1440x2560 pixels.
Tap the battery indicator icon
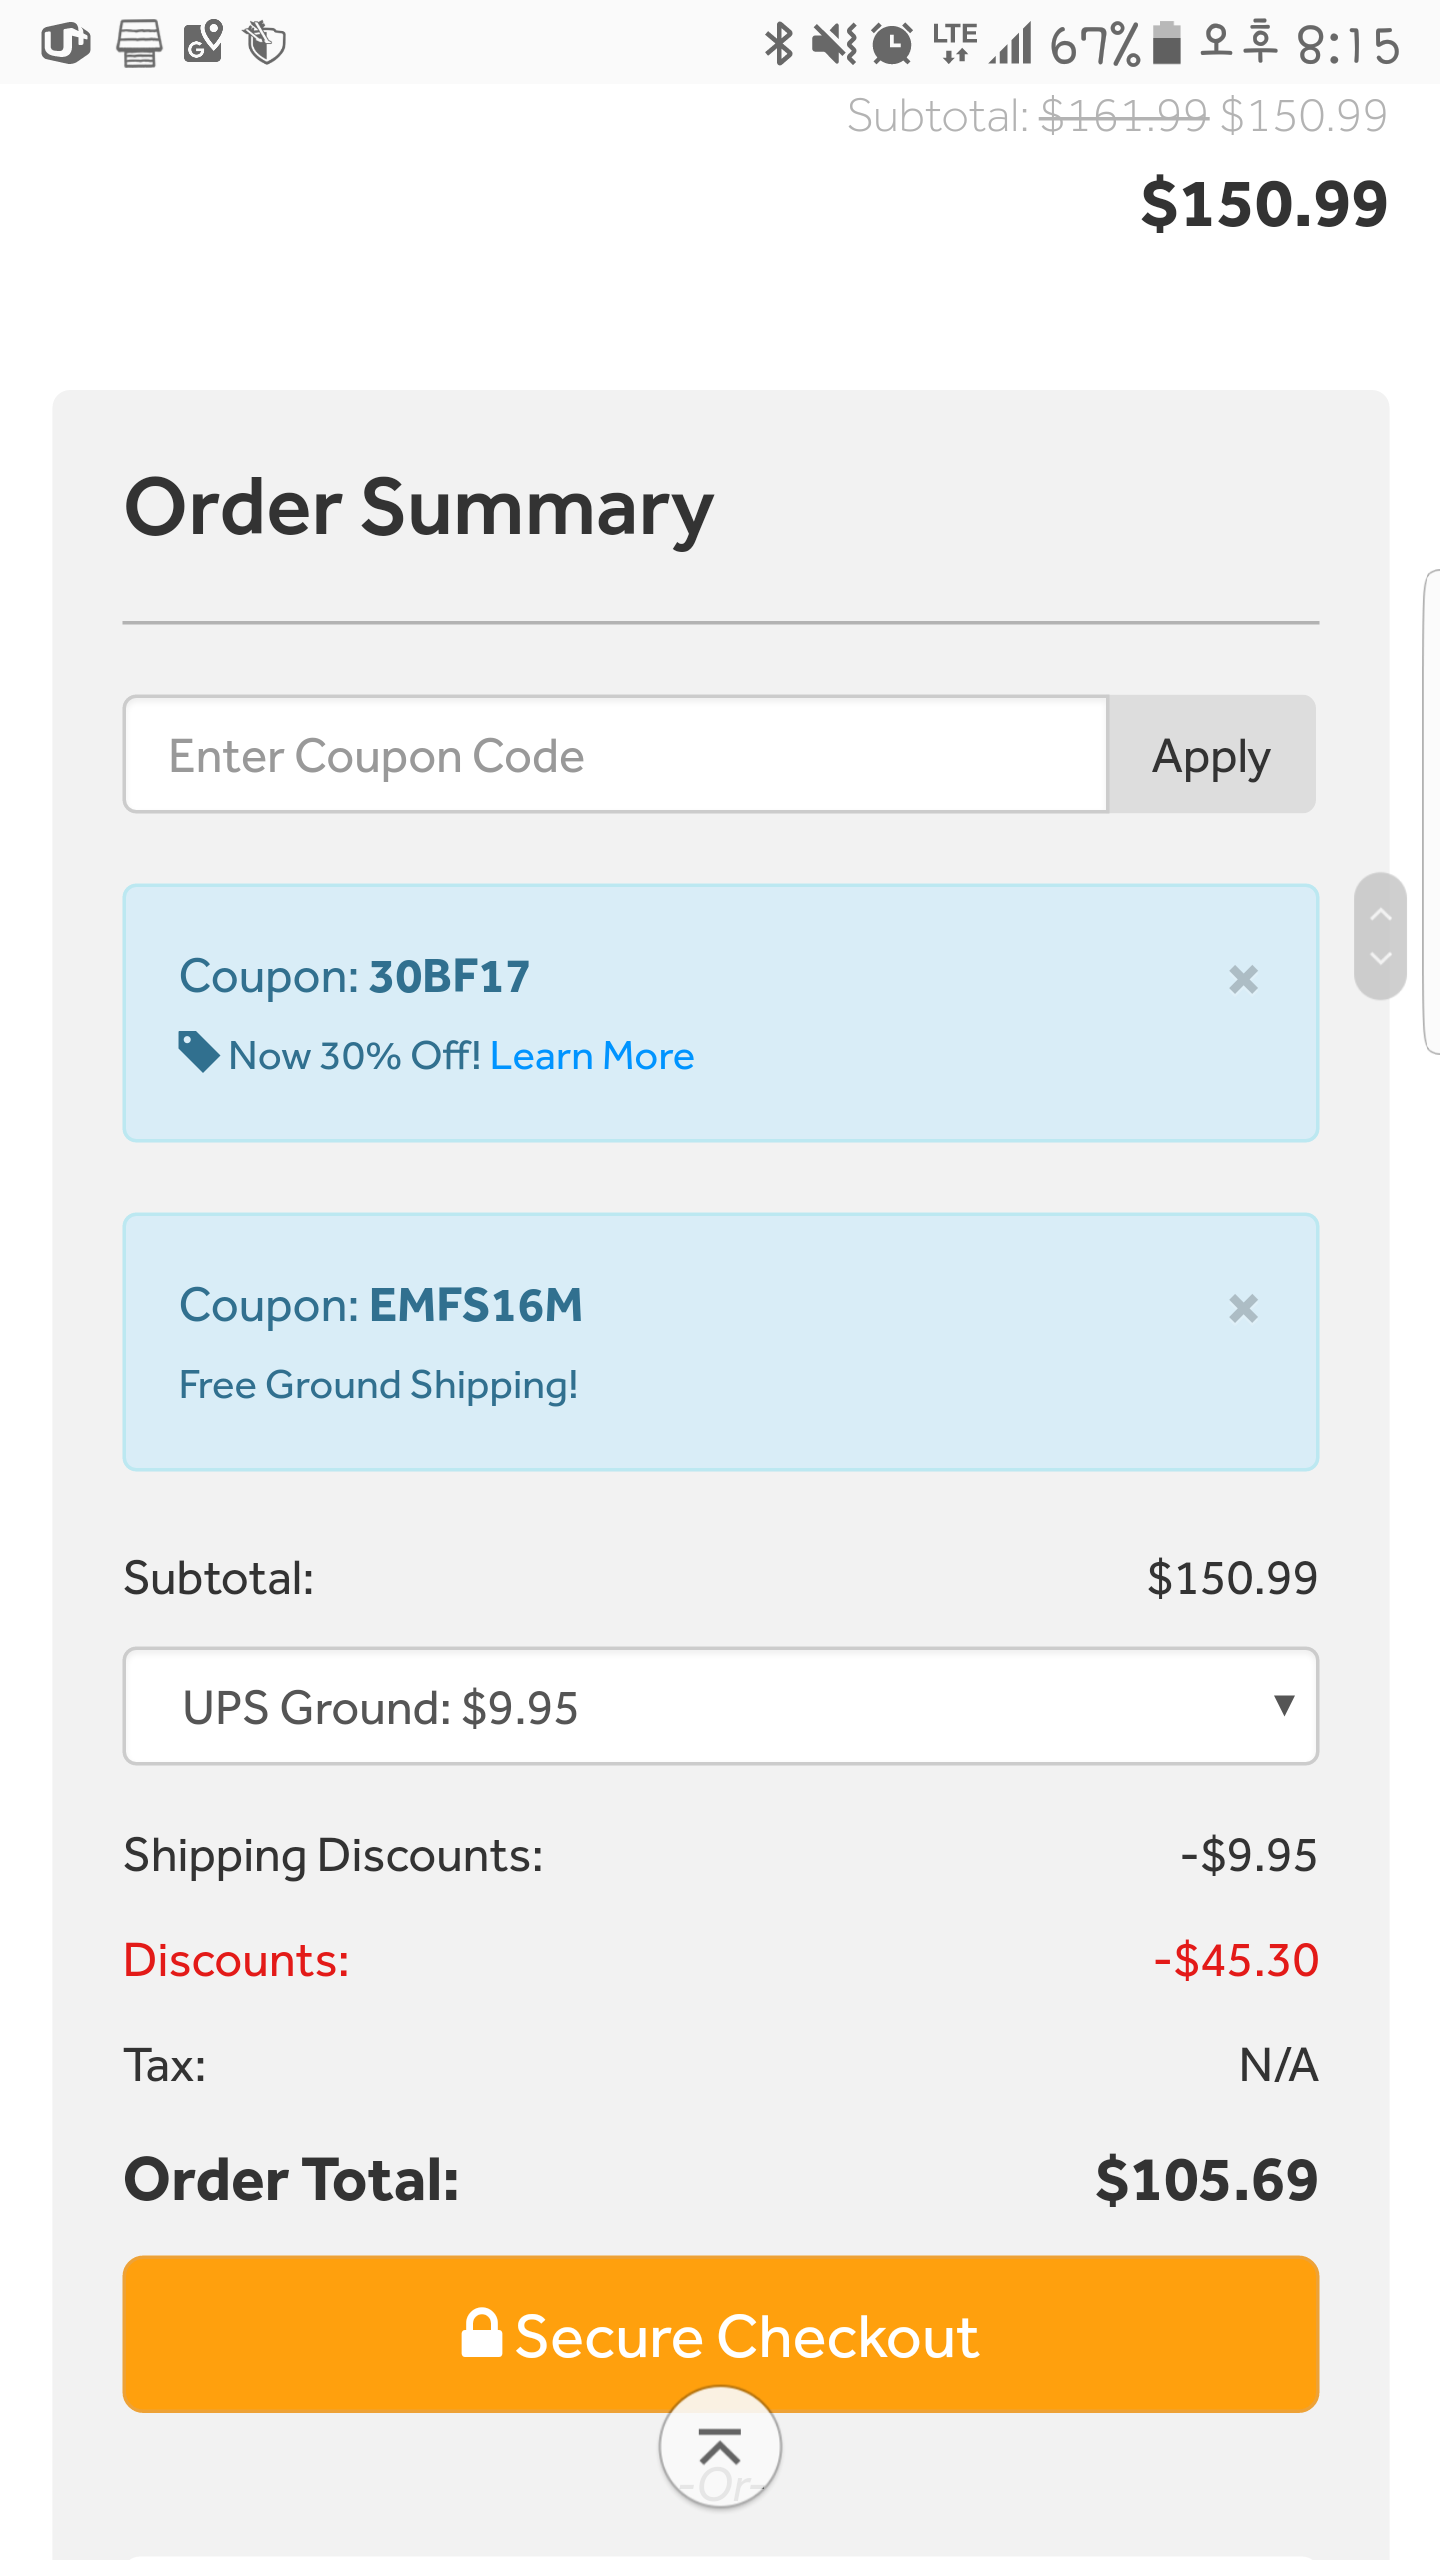pyautogui.click(x=1167, y=44)
